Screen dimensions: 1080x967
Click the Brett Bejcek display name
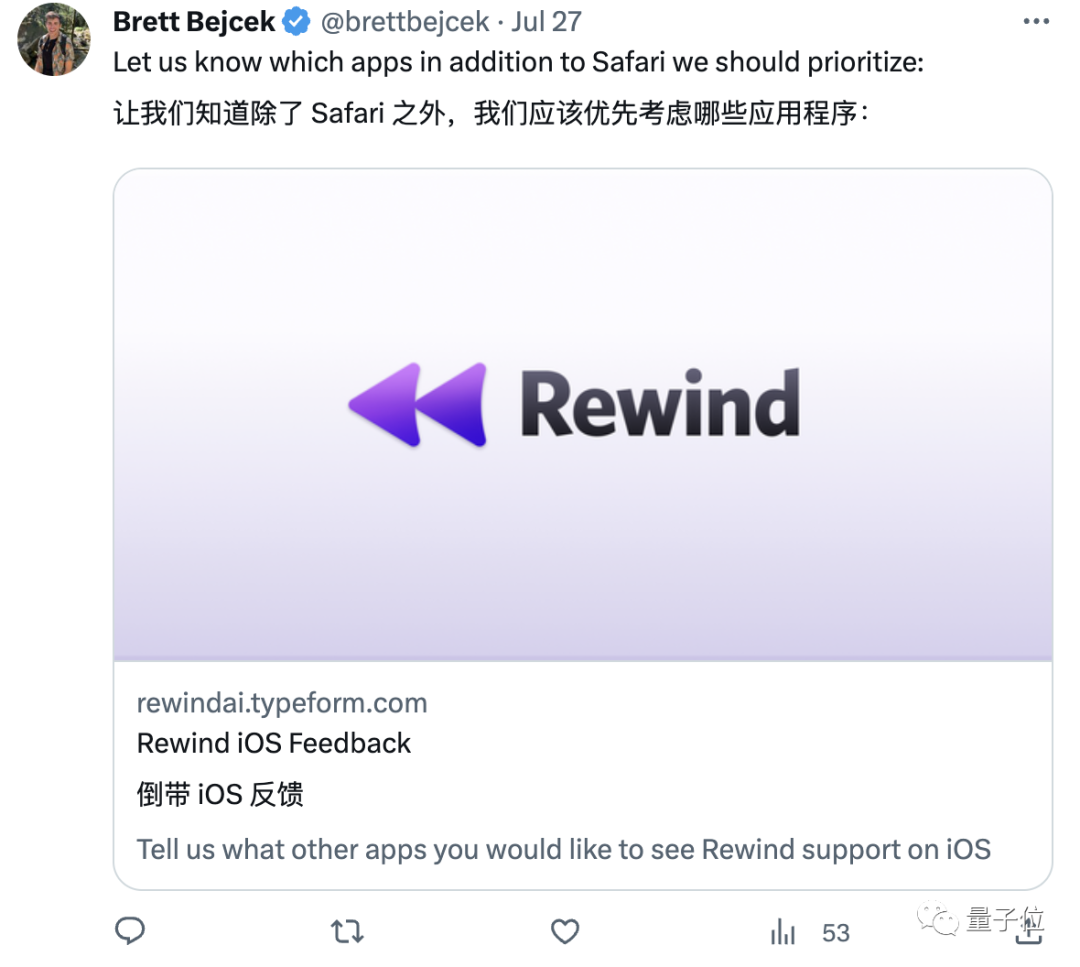click(x=194, y=21)
